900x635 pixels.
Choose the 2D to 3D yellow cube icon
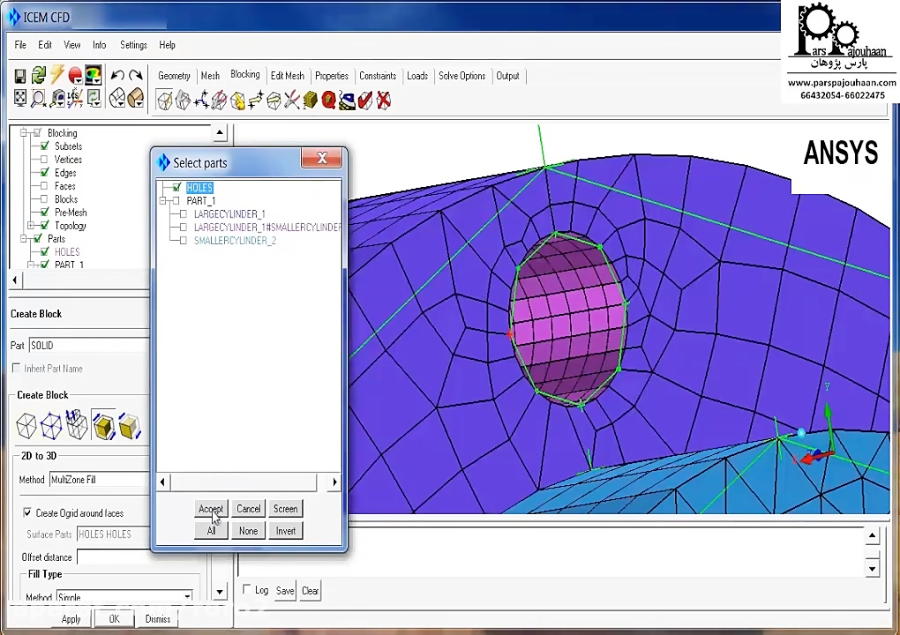point(104,425)
